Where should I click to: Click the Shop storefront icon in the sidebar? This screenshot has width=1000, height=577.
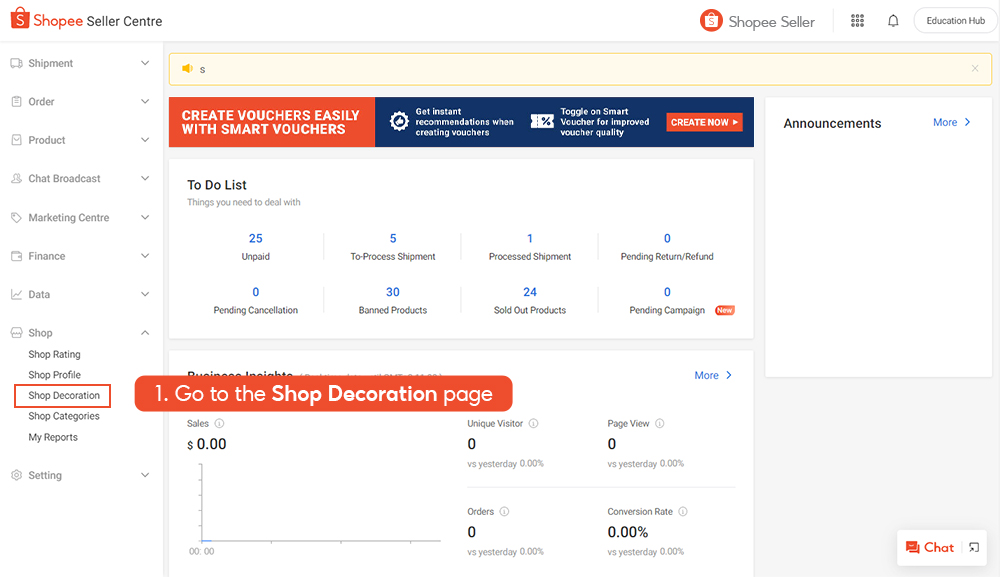point(17,333)
